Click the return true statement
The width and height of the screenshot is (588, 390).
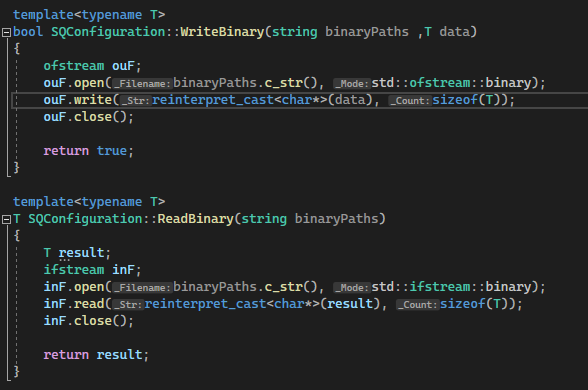coord(88,151)
